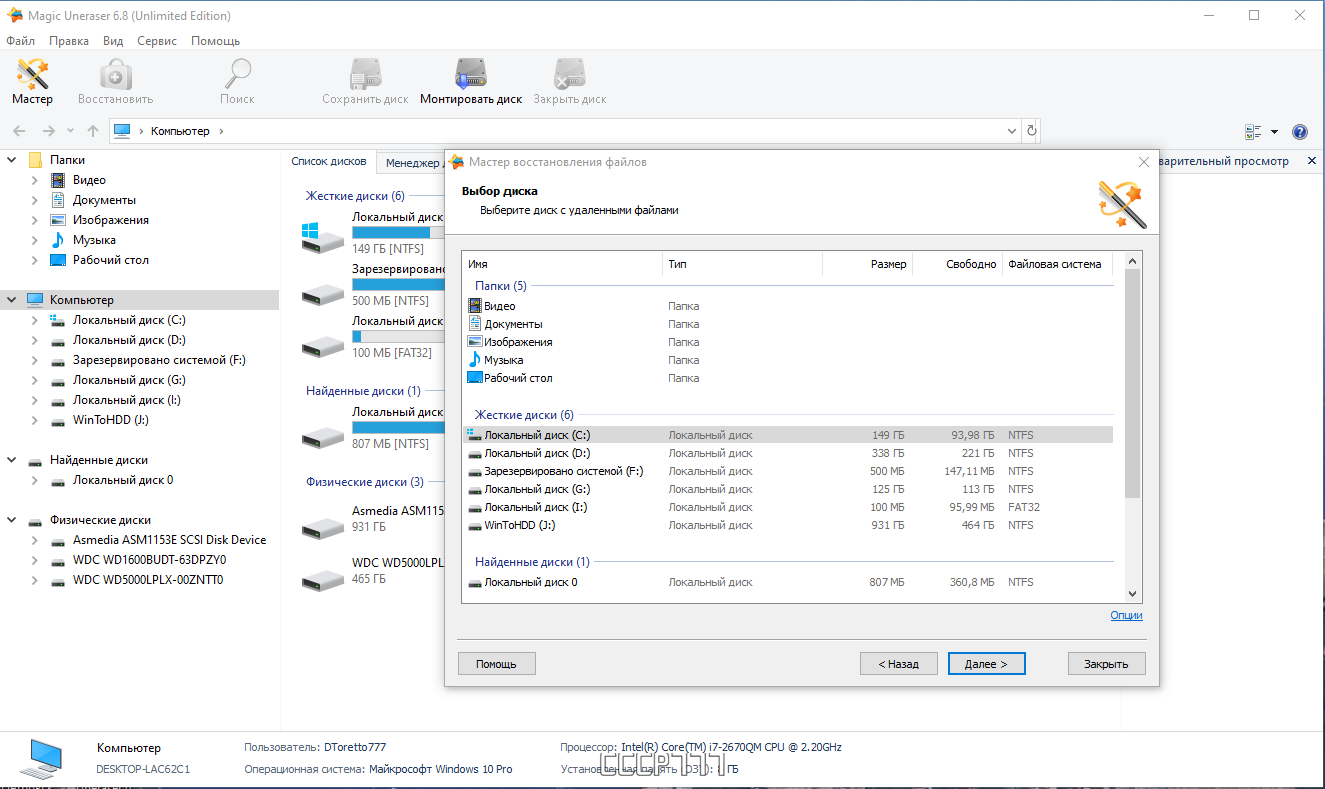Screen dimensions: 1325x789
Task: Select WinToHDD (J:) in wizard list
Action: pos(788,525)
